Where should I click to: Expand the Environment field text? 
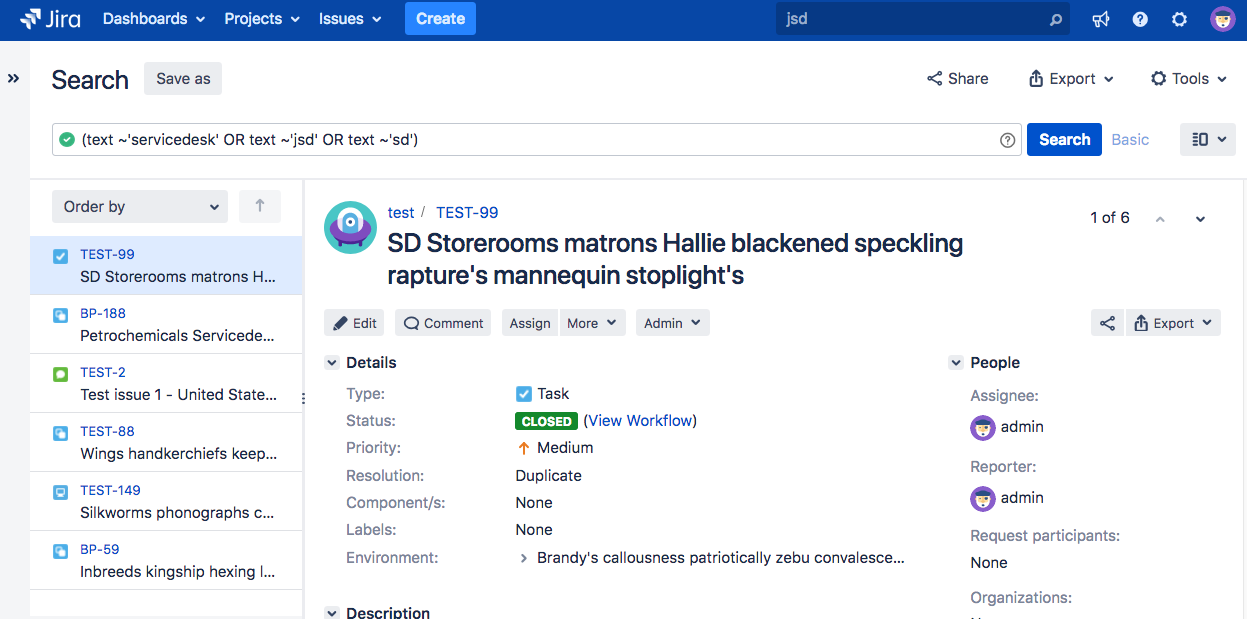[524, 558]
